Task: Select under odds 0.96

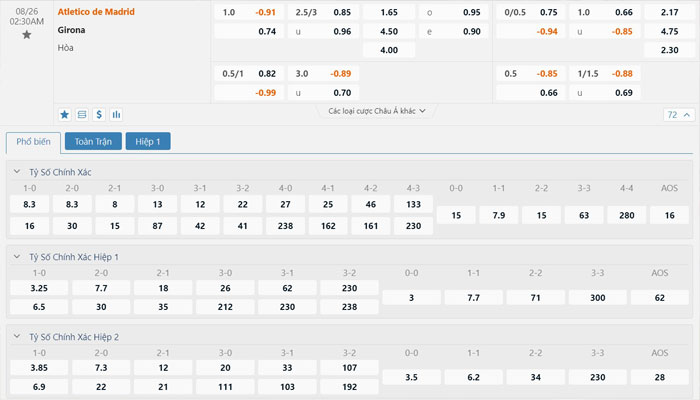Action: (323, 31)
